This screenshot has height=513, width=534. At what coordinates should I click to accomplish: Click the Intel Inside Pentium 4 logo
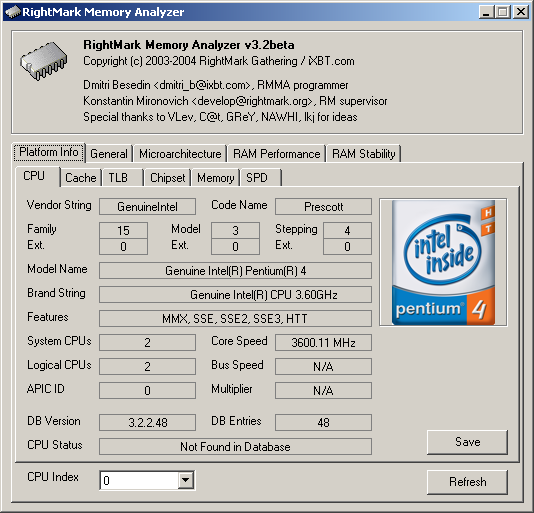[x=443, y=262]
